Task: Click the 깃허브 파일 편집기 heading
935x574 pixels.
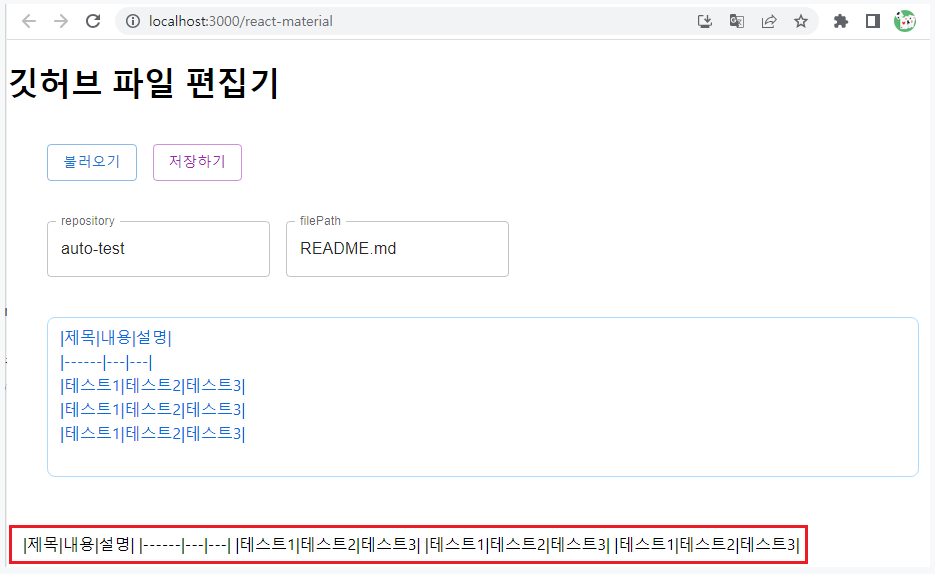Action: point(144,82)
